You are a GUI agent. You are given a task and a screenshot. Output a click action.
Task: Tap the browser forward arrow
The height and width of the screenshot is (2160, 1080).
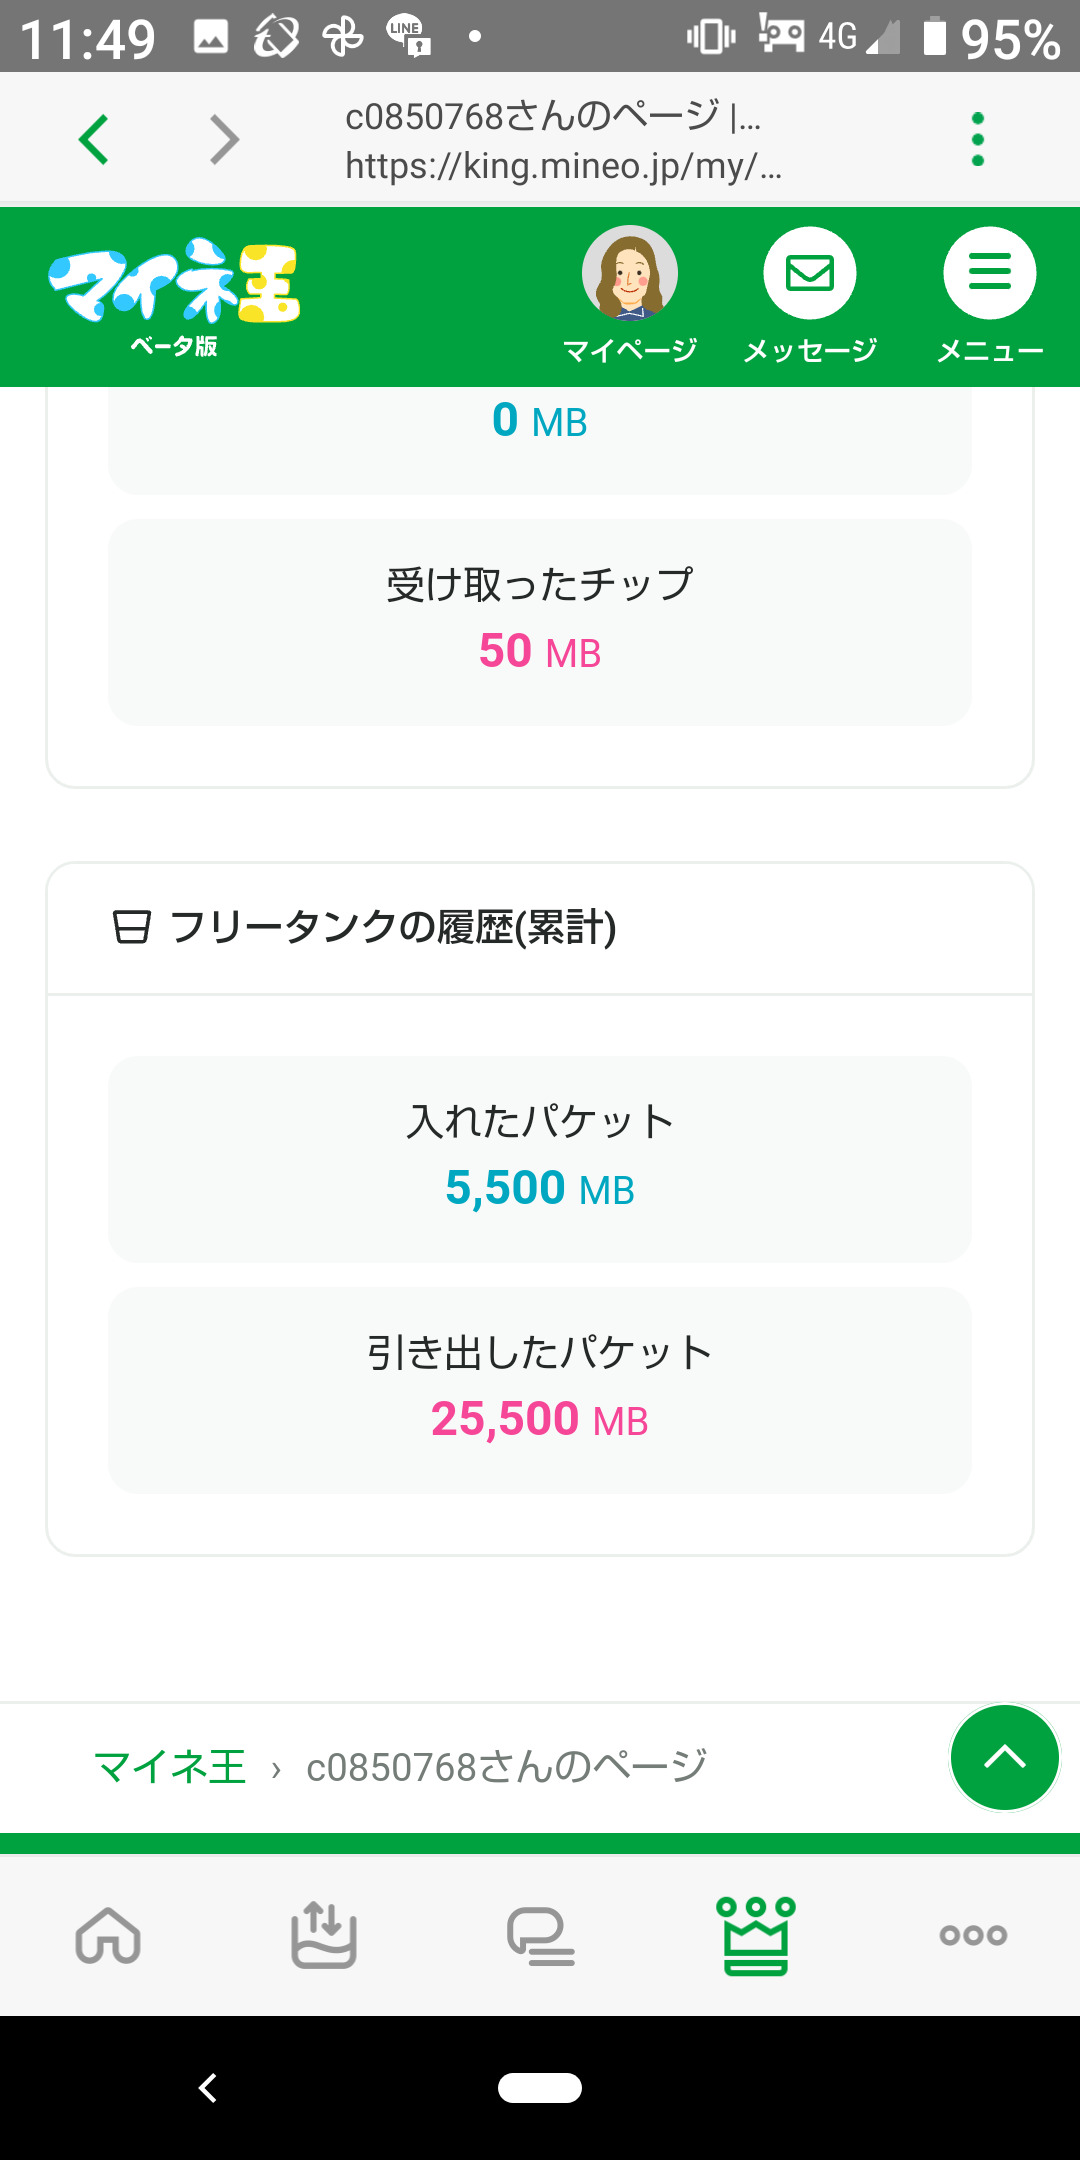coord(224,139)
